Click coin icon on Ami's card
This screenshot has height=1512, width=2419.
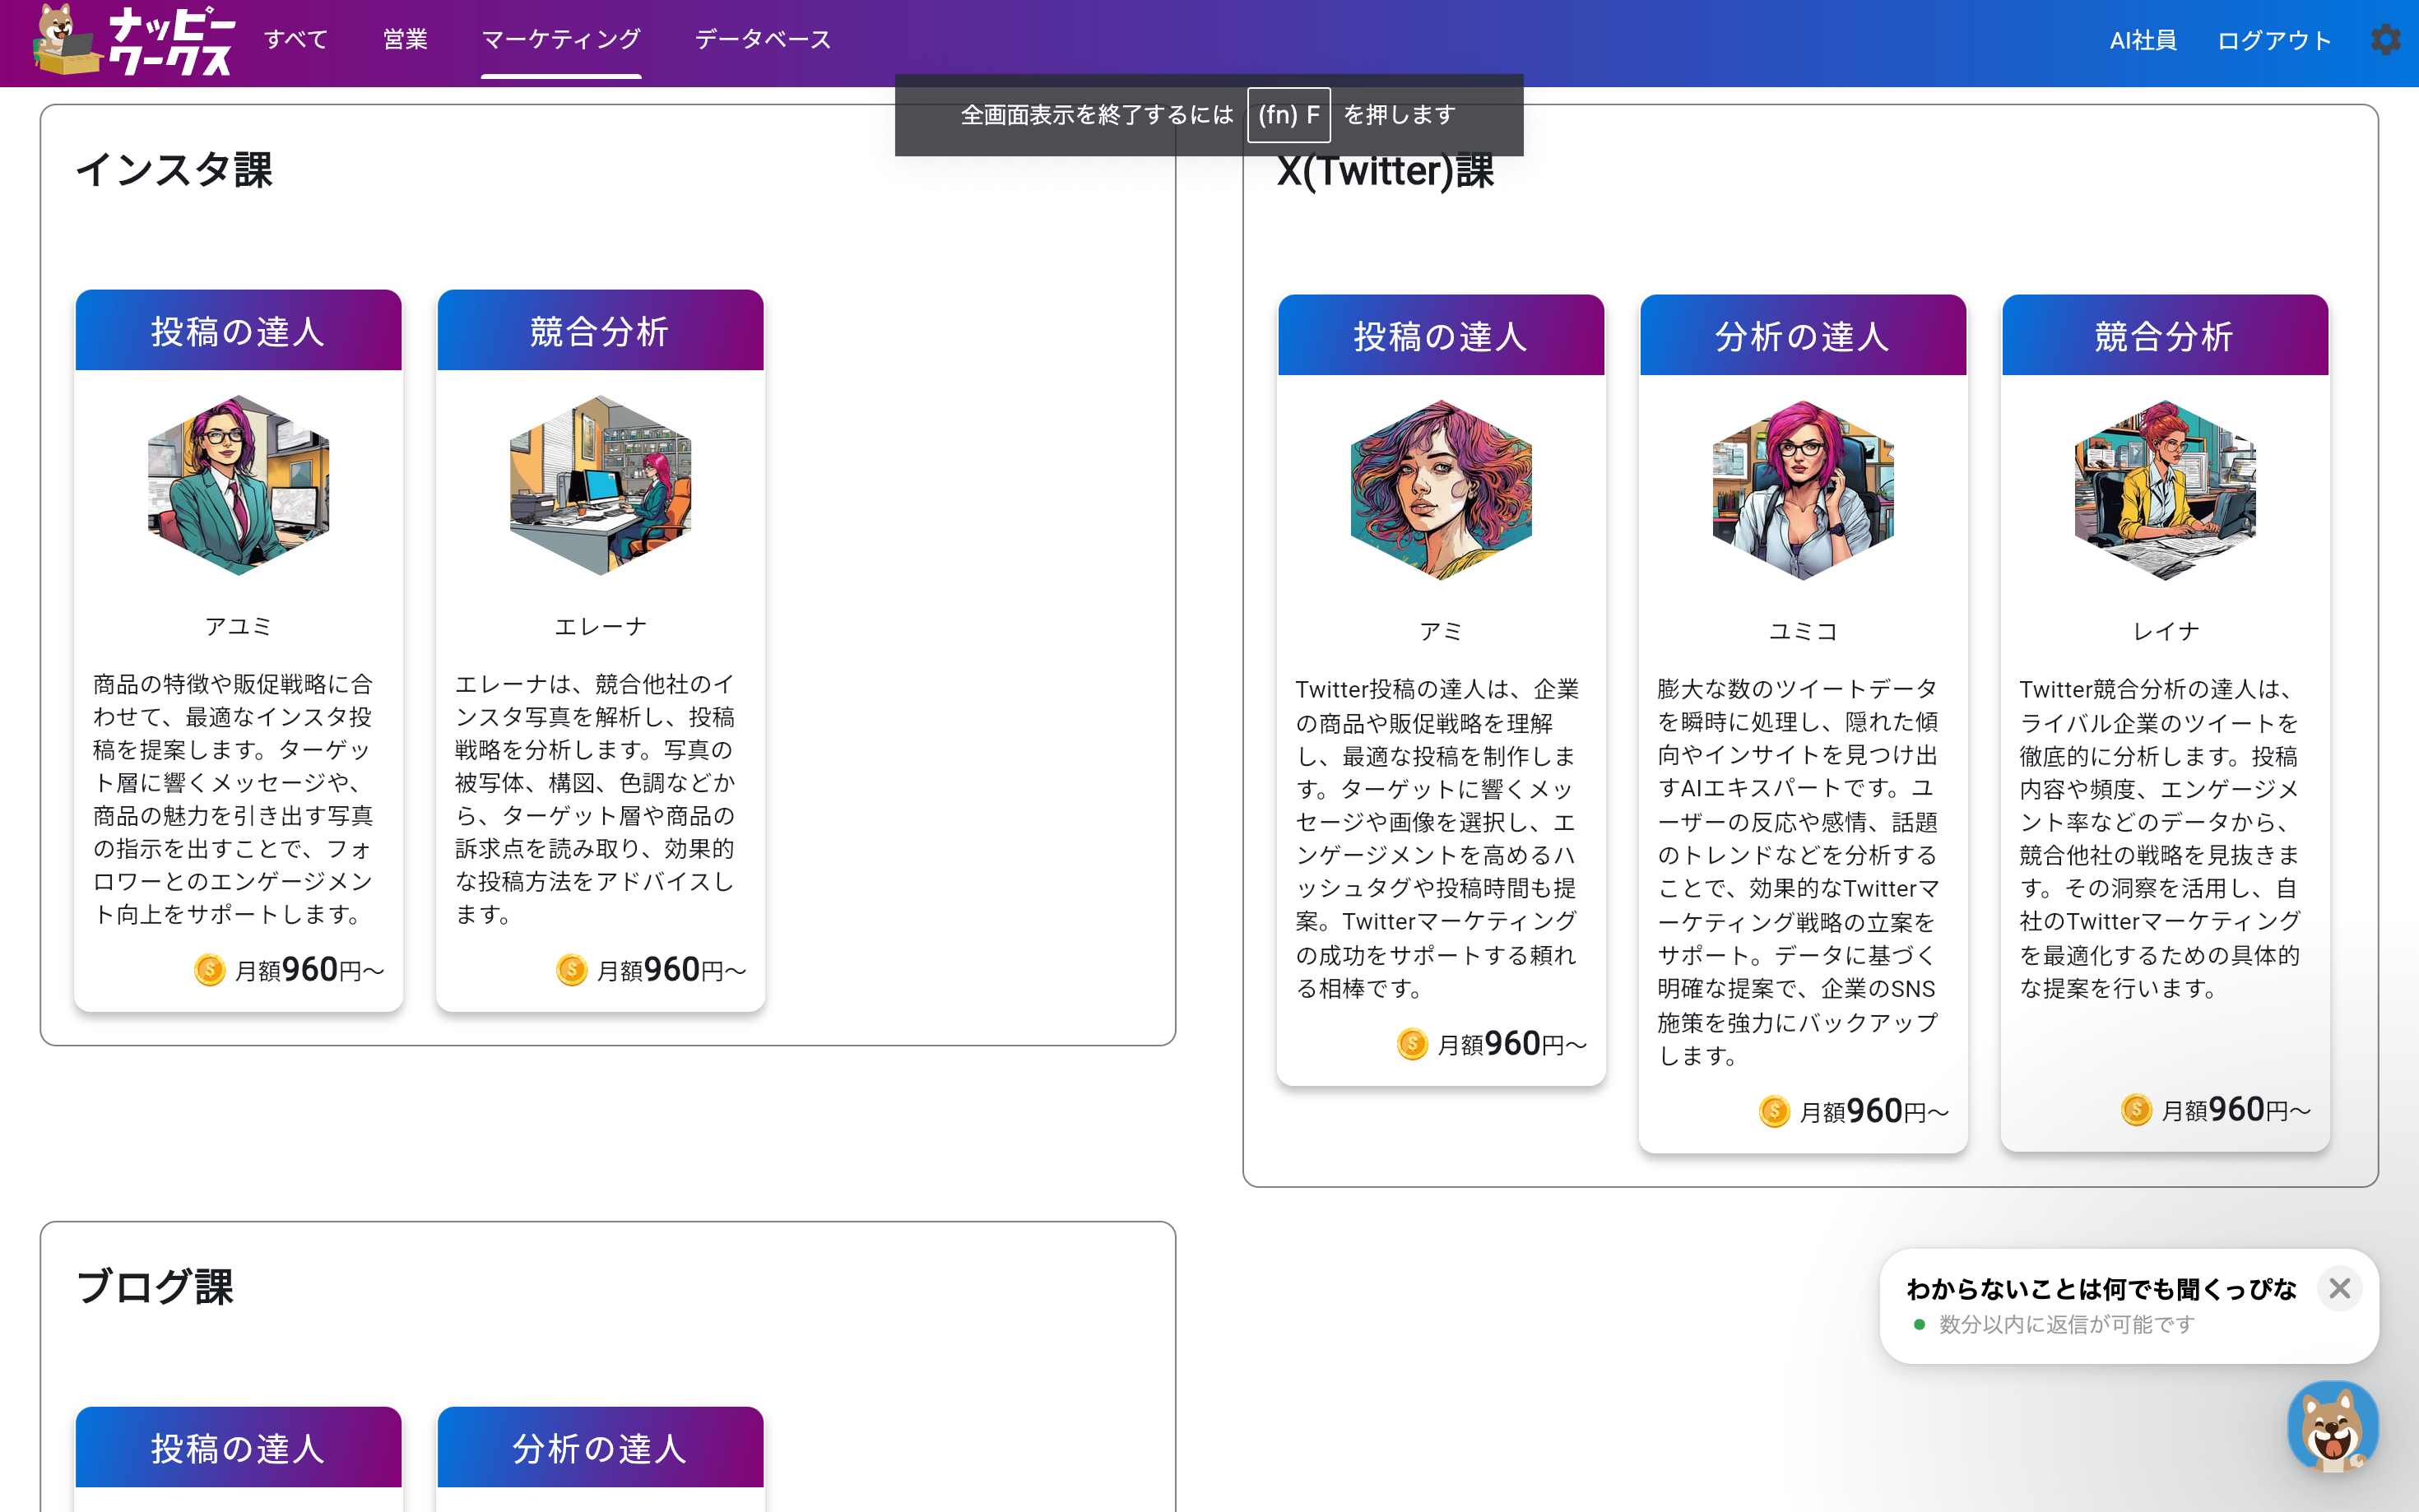(x=1412, y=1044)
